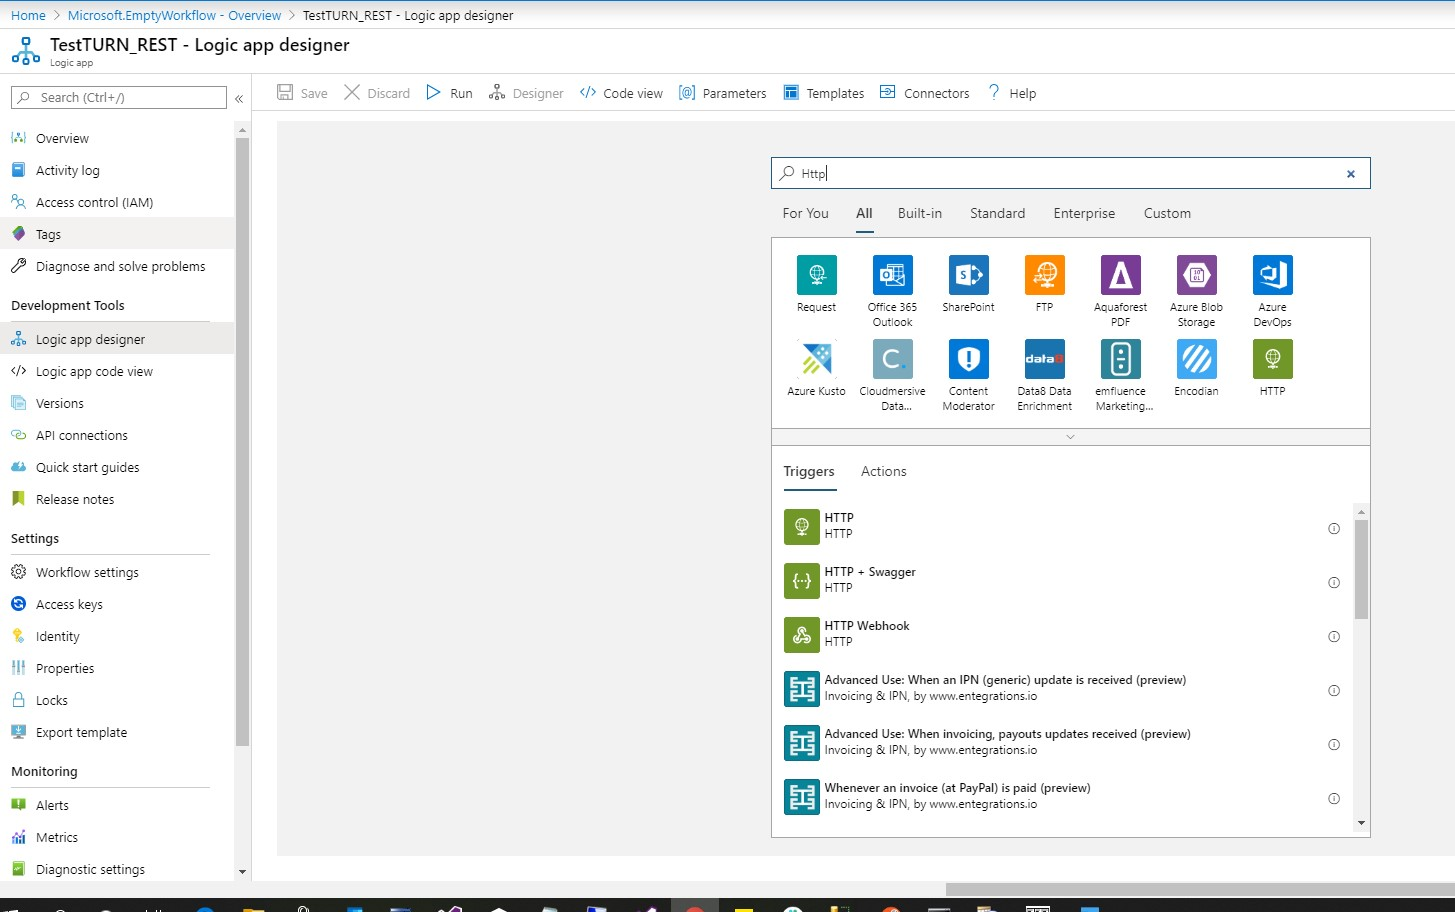Image resolution: width=1455 pixels, height=912 pixels.
Task: Run the logic app
Action: [449, 93]
